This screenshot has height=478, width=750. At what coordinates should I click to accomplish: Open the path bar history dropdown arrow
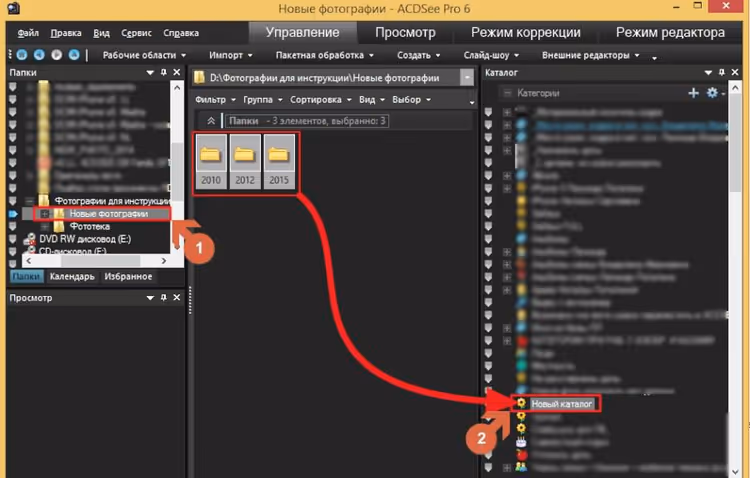pos(467,77)
